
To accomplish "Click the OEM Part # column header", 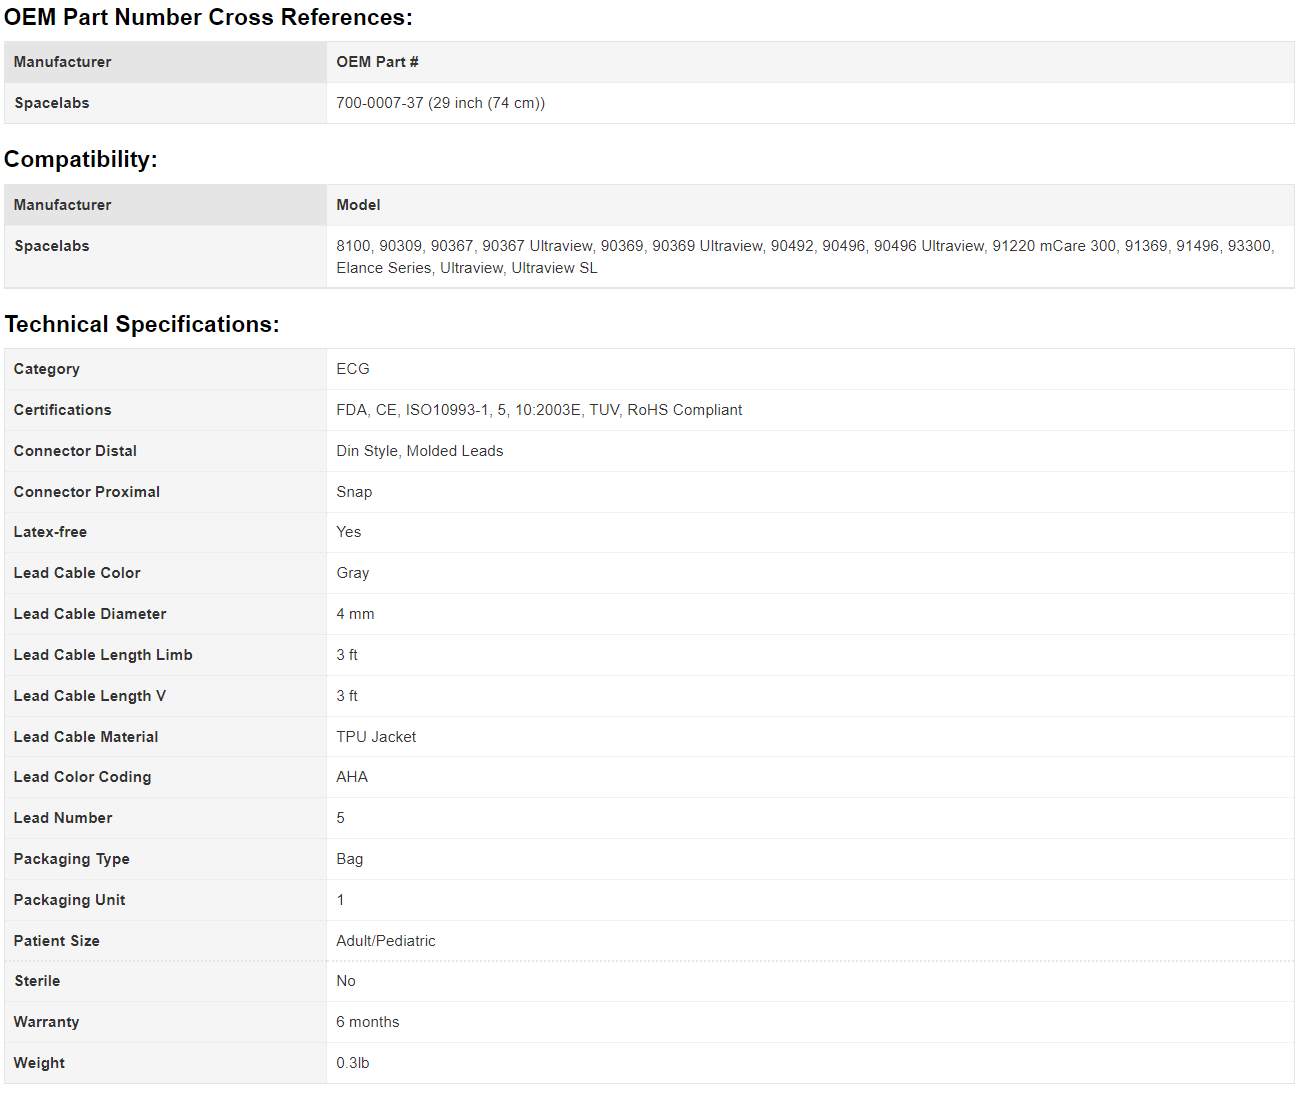I will (x=377, y=62).
